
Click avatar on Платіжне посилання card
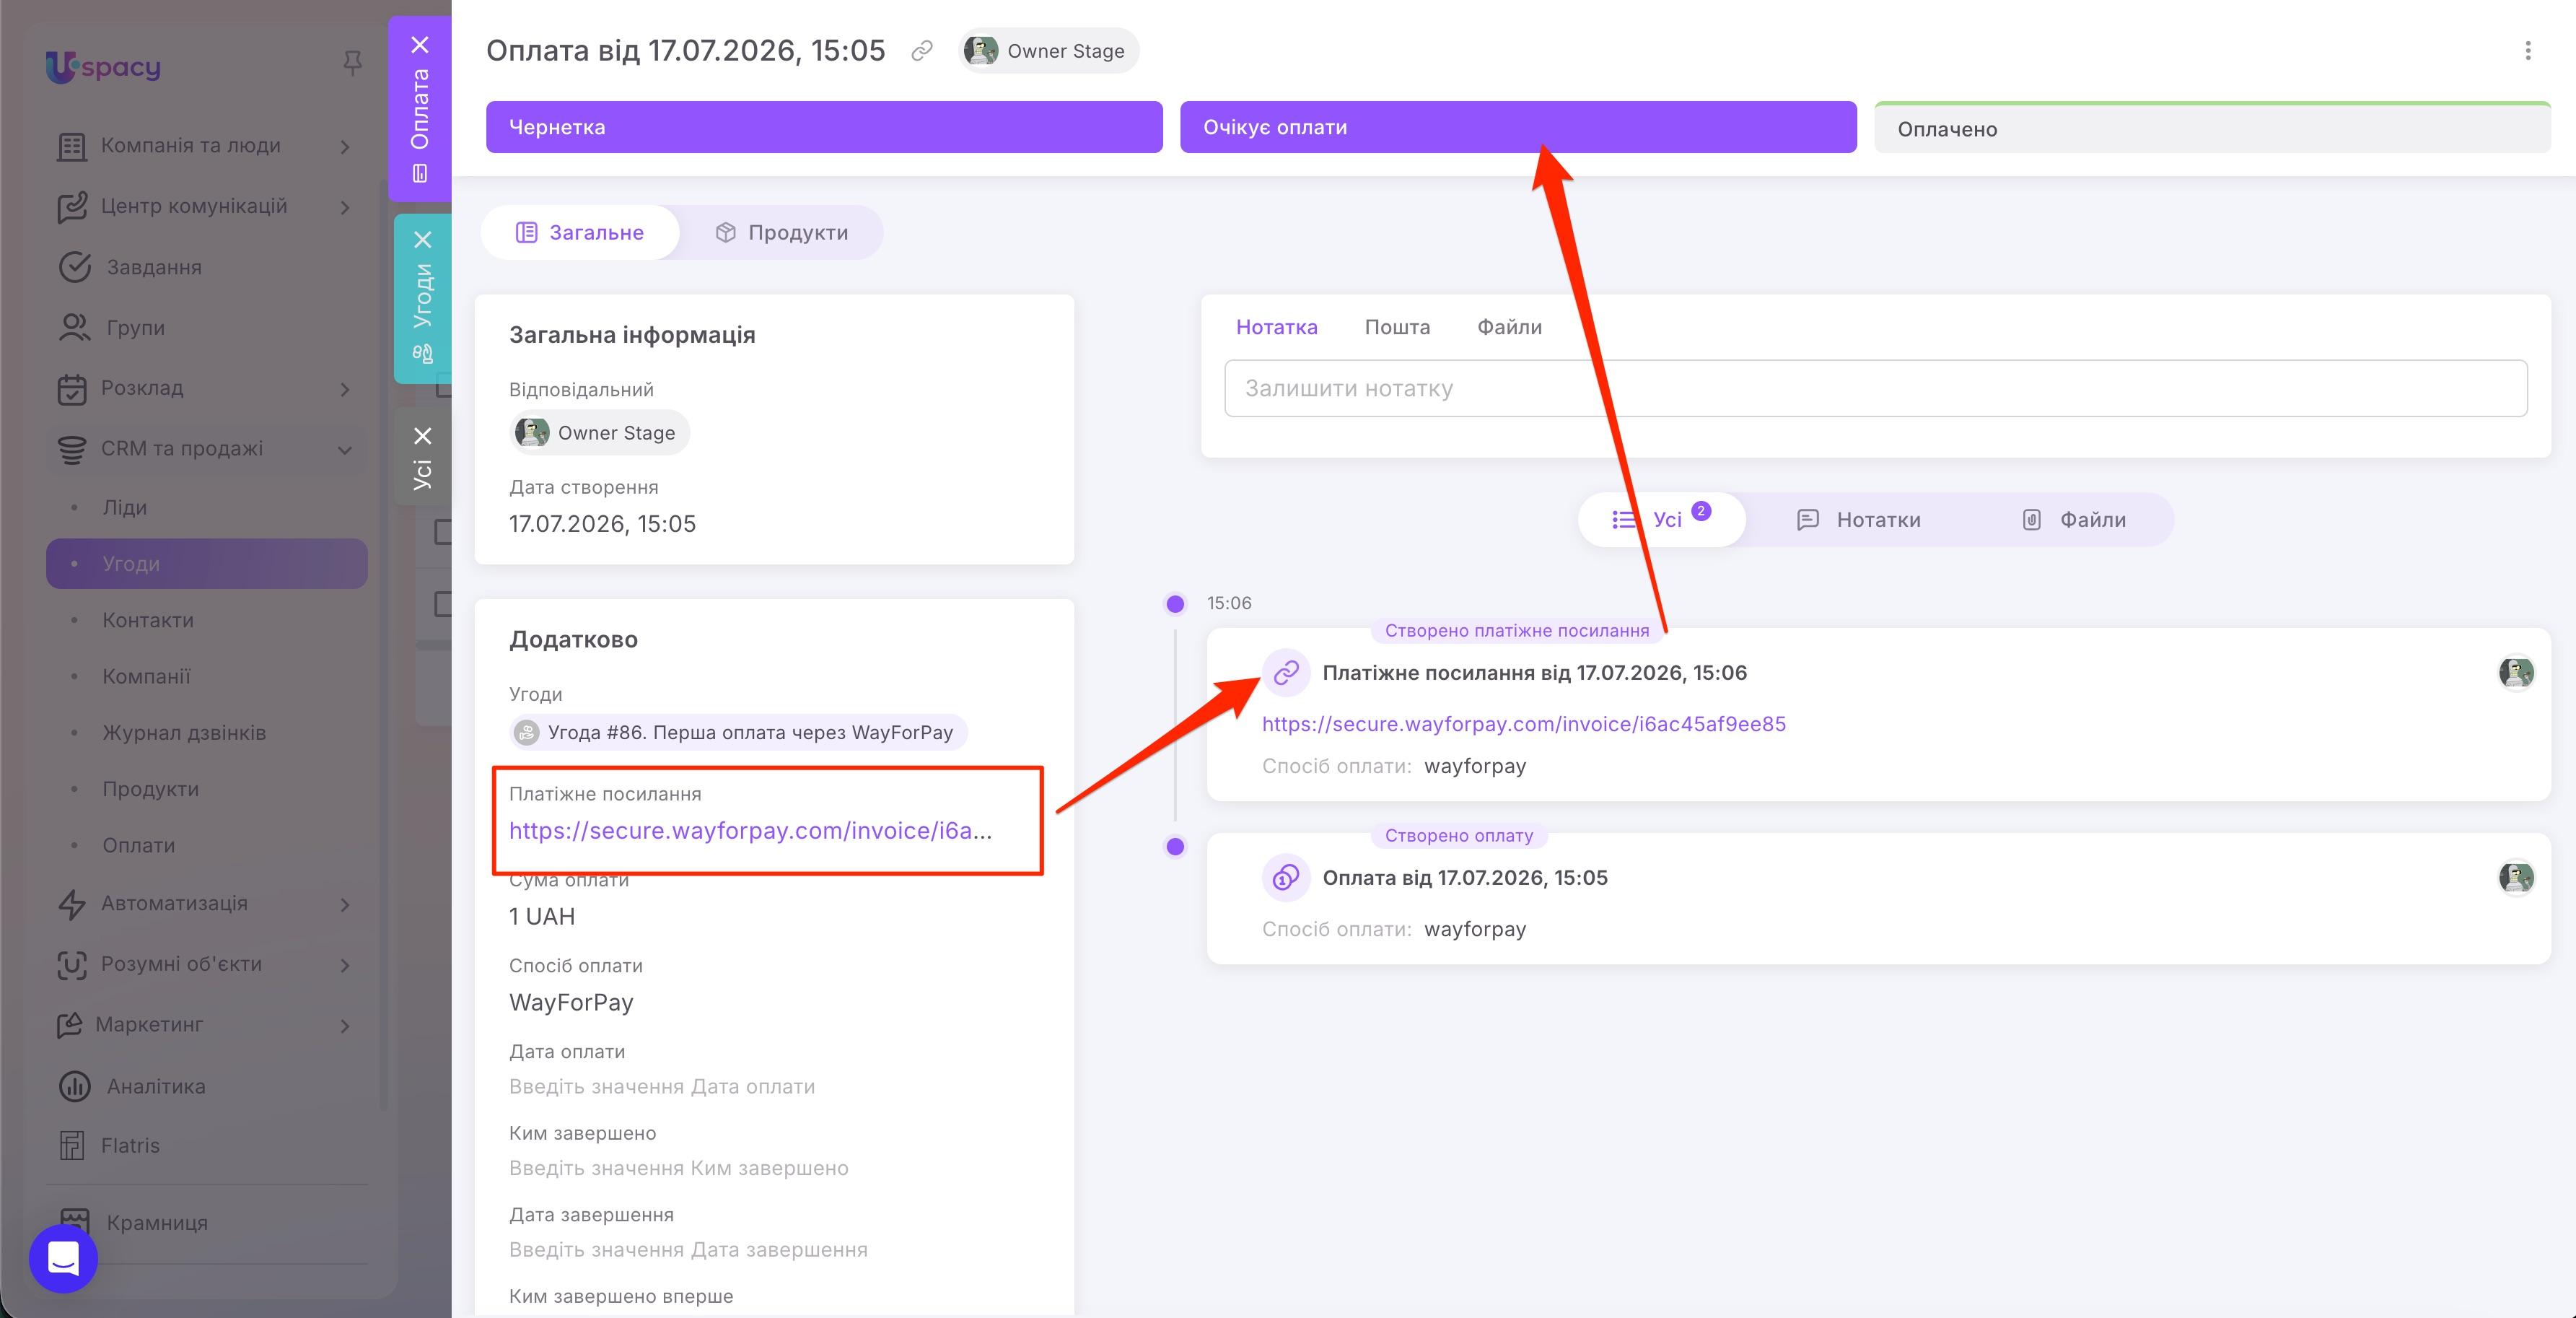click(2516, 672)
